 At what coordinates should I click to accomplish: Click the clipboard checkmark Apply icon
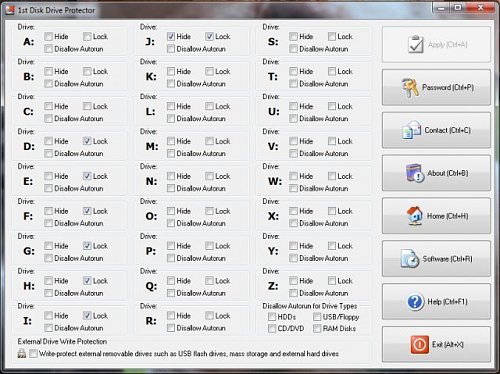tap(415, 44)
